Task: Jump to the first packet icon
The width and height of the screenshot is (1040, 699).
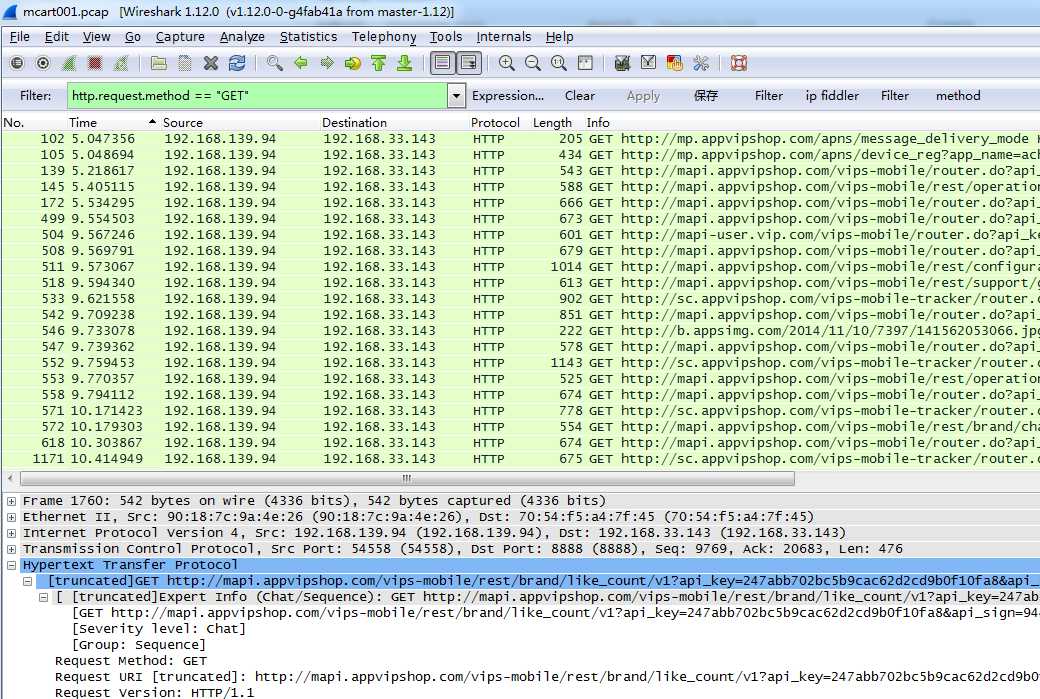Action: pos(378,63)
